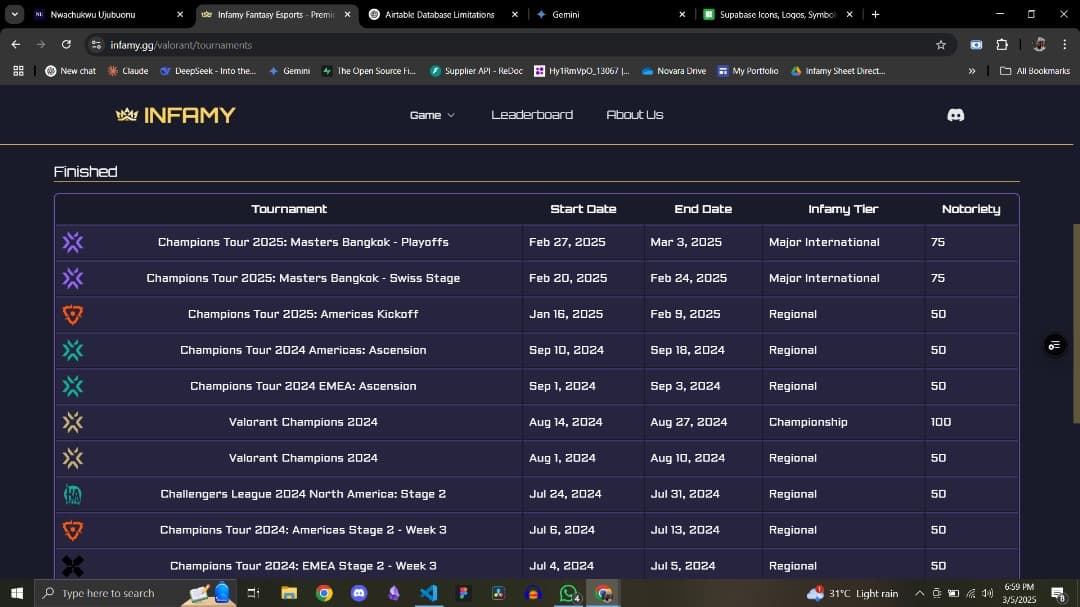This screenshot has height=607, width=1080.
Task: Open the Windows Start menu
Action: [17, 593]
